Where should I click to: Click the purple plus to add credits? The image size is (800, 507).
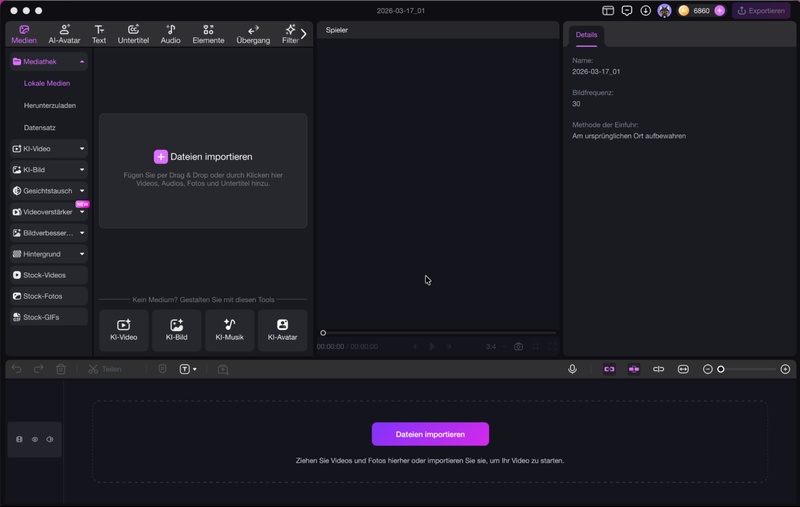[719, 10]
